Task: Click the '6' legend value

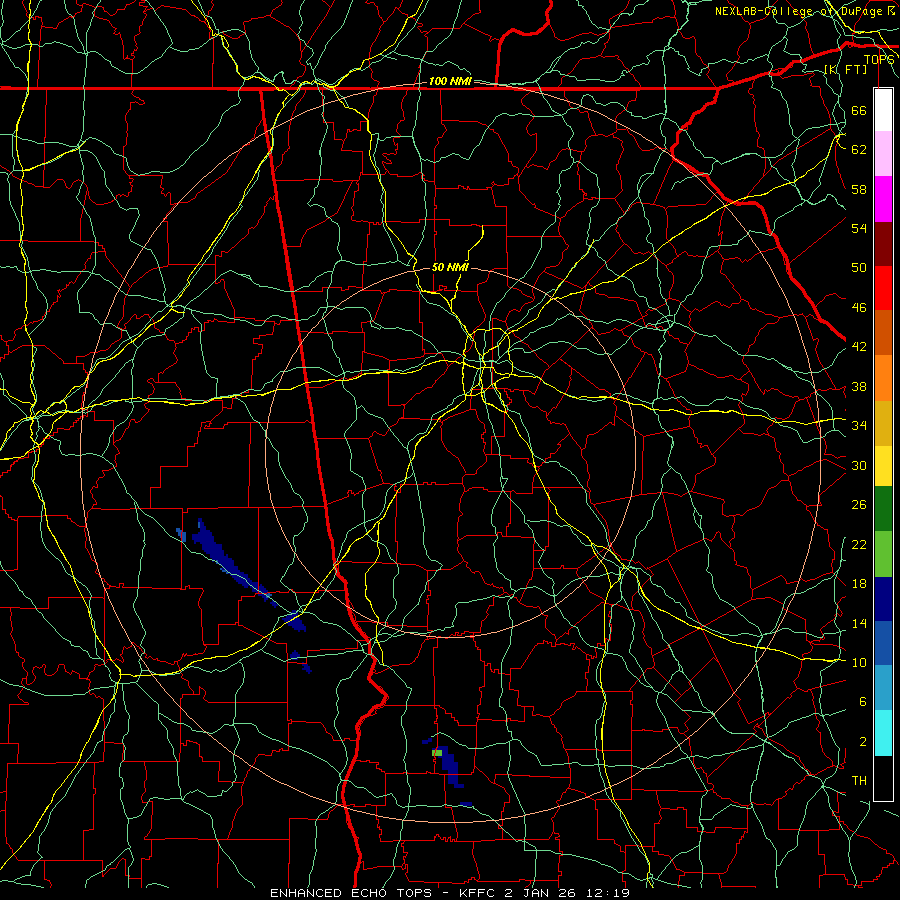Action: point(862,702)
